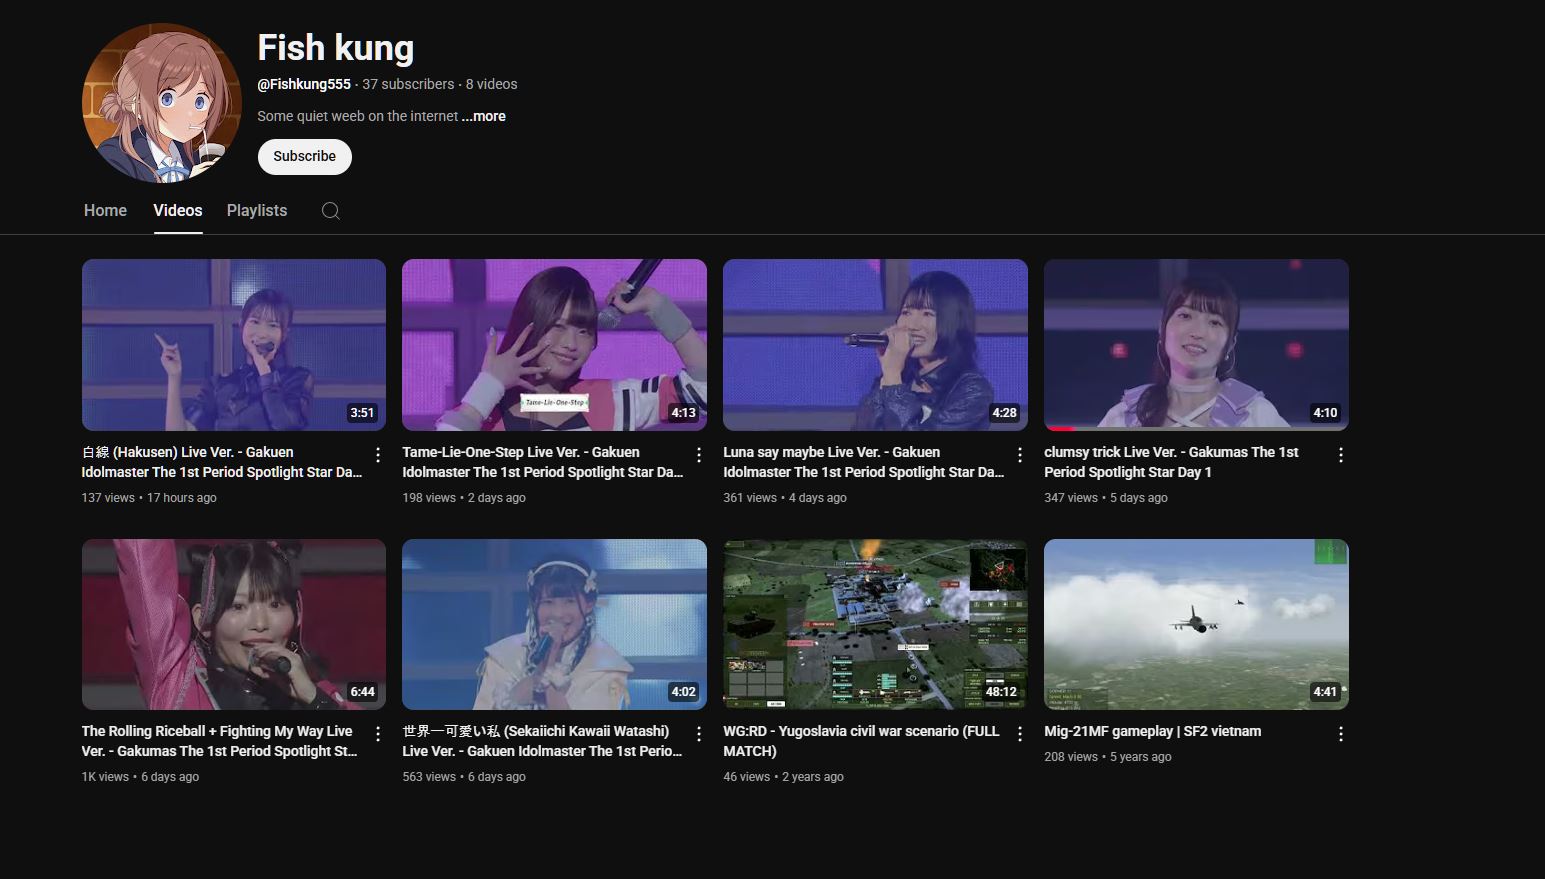1545x879 pixels.
Task: Go to the Playlists tab
Action: pyautogui.click(x=257, y=210)
